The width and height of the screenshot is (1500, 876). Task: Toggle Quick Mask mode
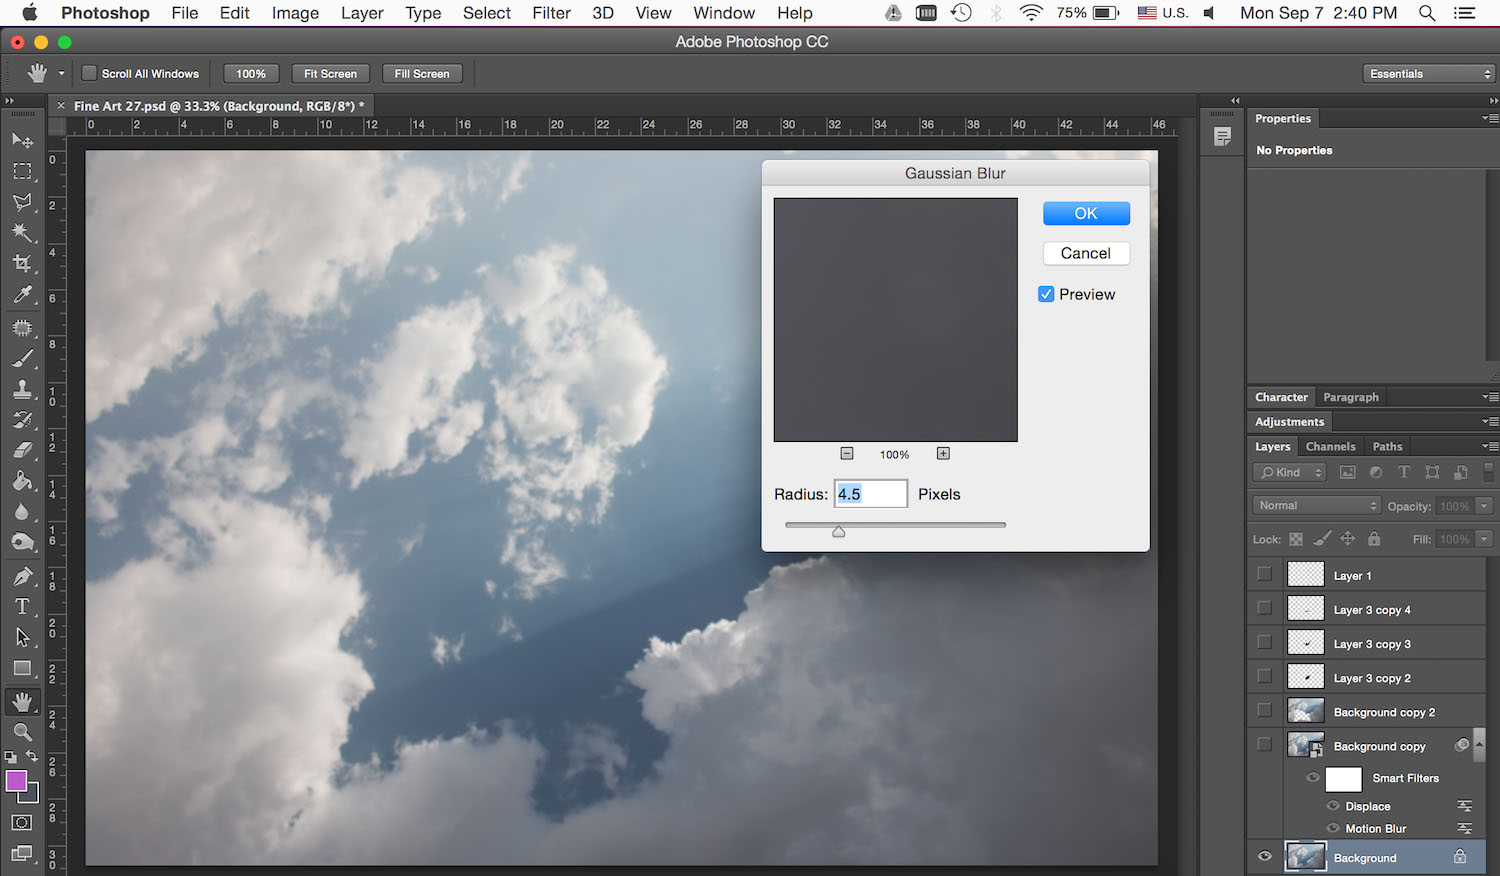point(22,823)
